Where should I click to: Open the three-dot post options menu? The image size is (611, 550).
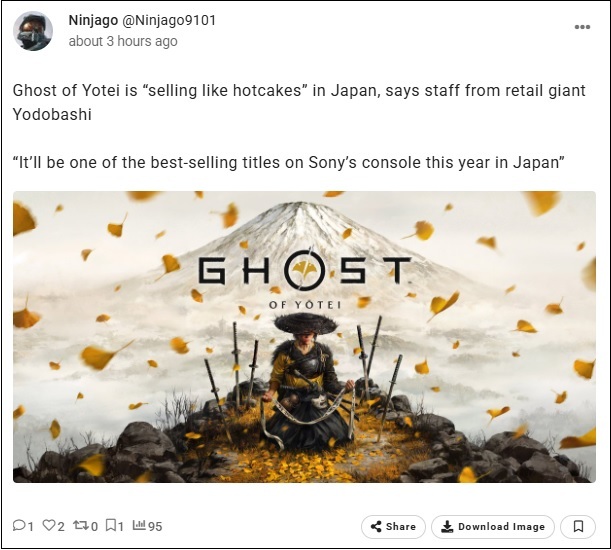click(582, 27)
